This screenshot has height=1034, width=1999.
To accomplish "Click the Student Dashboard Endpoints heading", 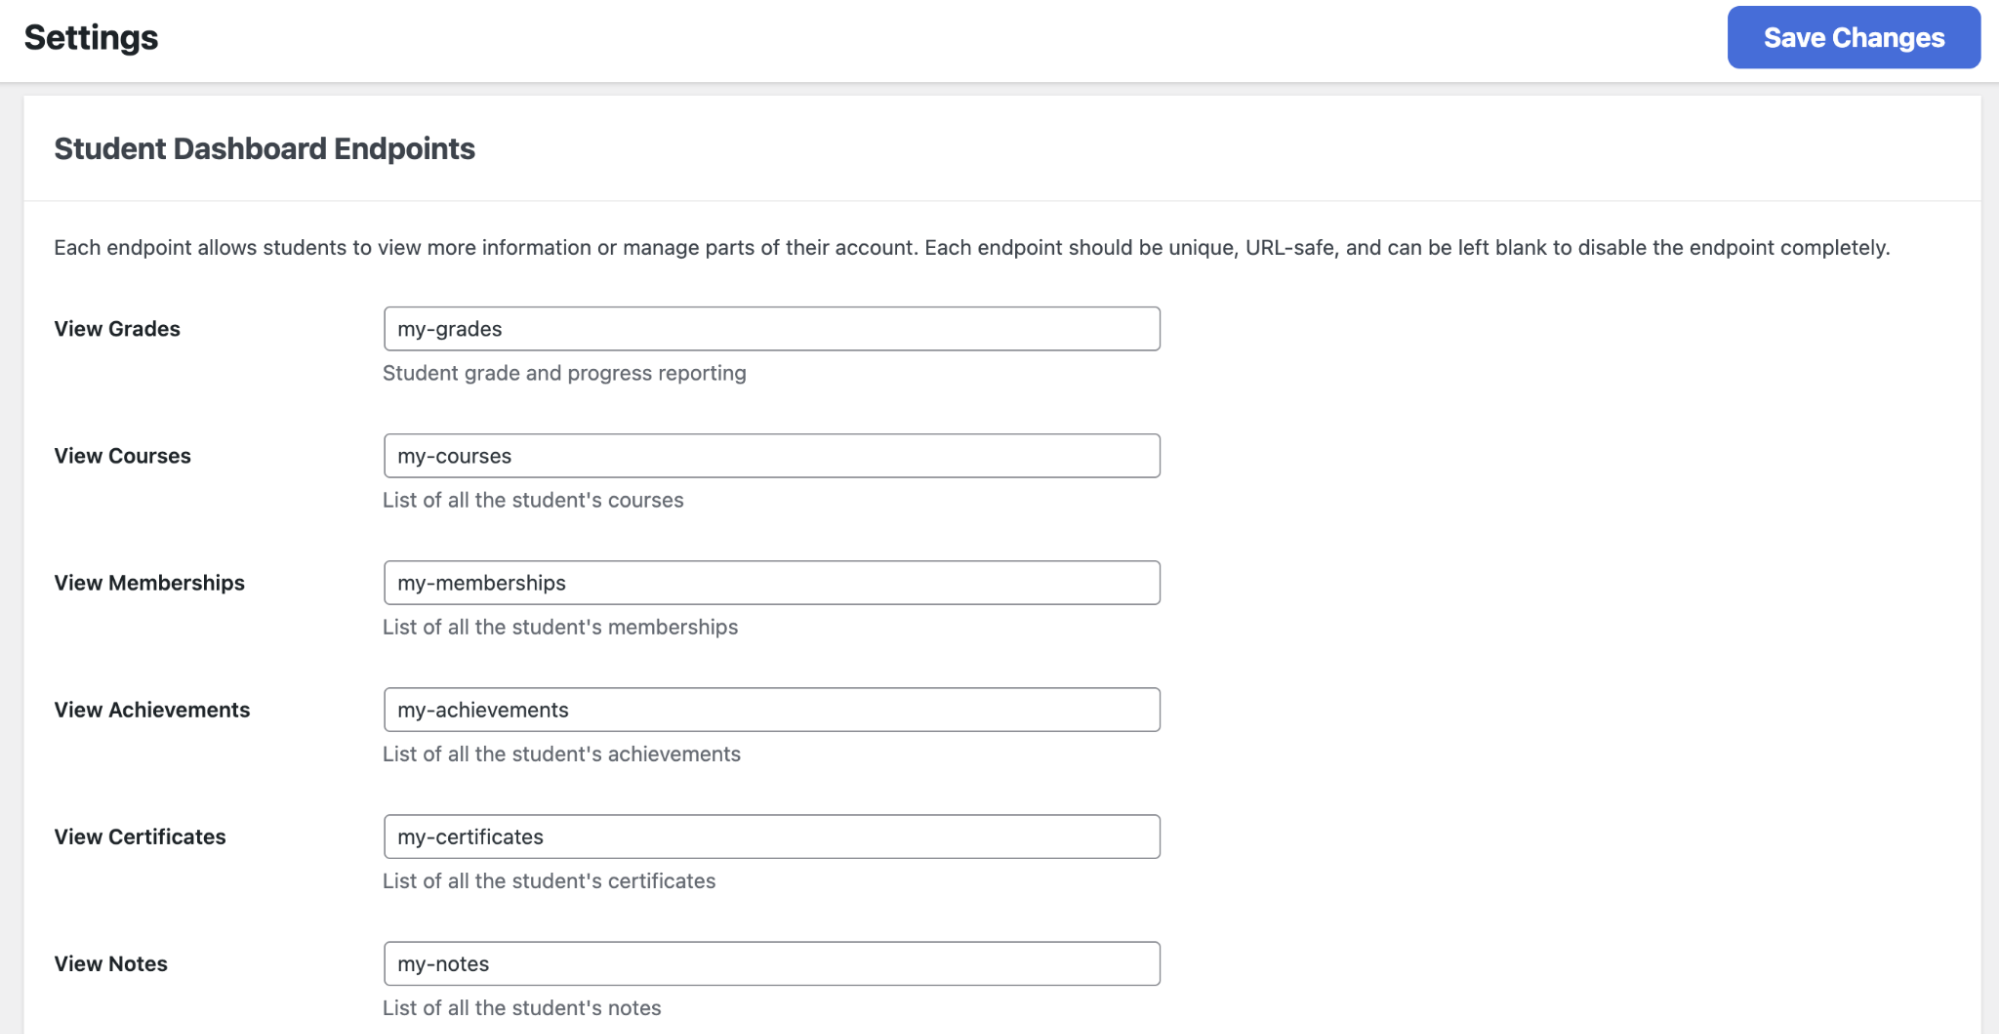I will pyautogui.click(x=264, y=148).
